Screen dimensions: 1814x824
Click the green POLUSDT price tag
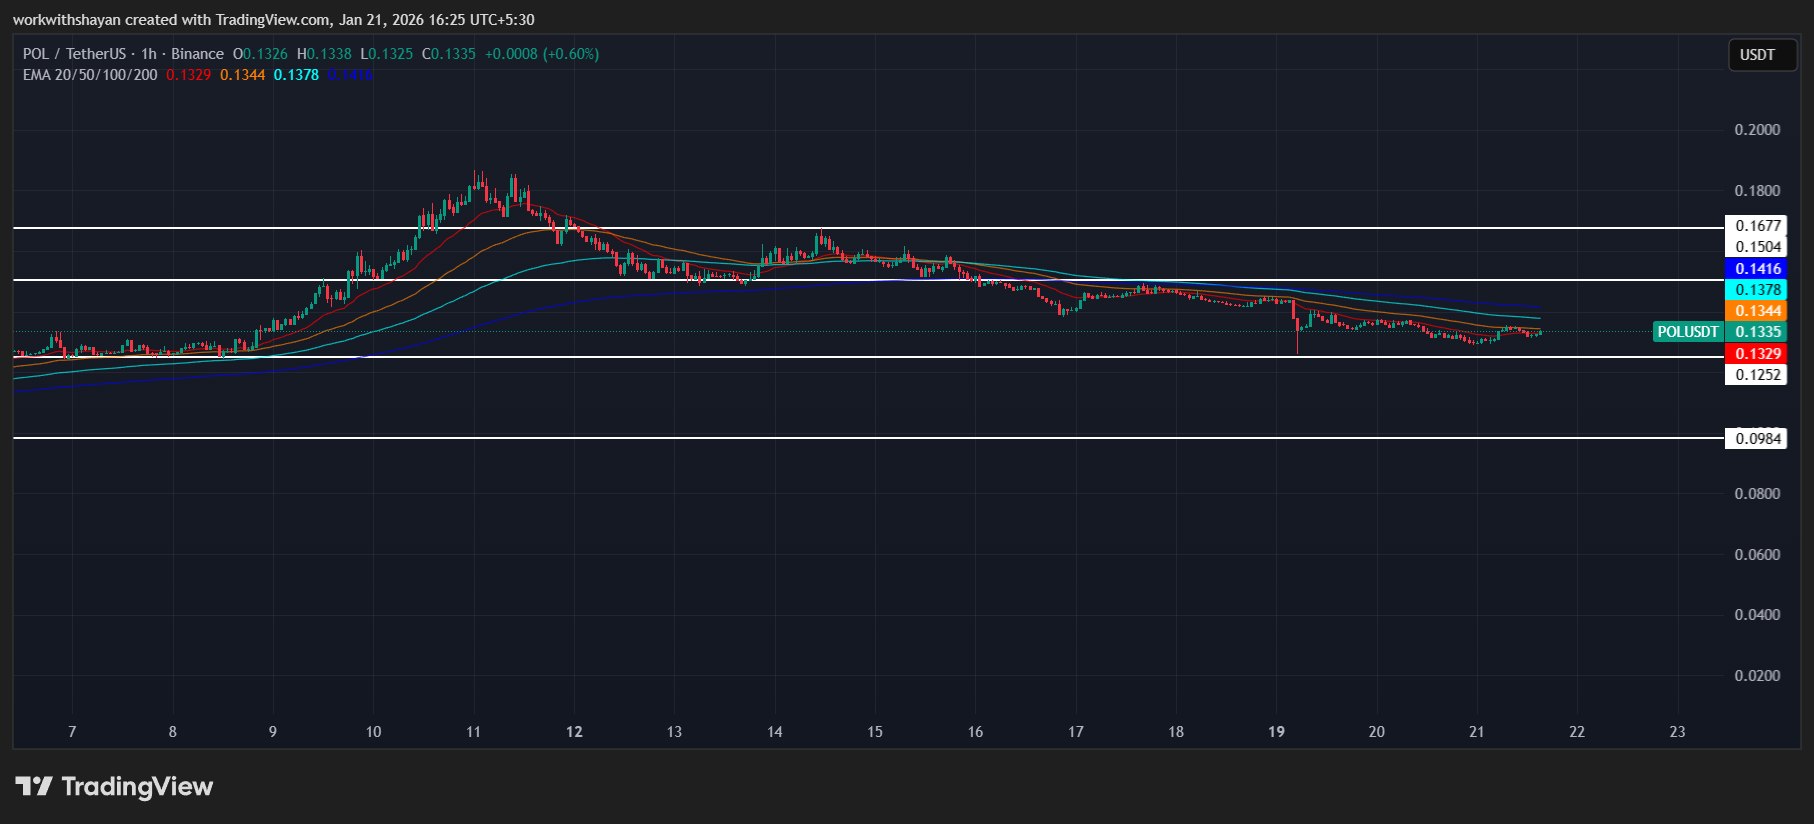coord(1687,332)
